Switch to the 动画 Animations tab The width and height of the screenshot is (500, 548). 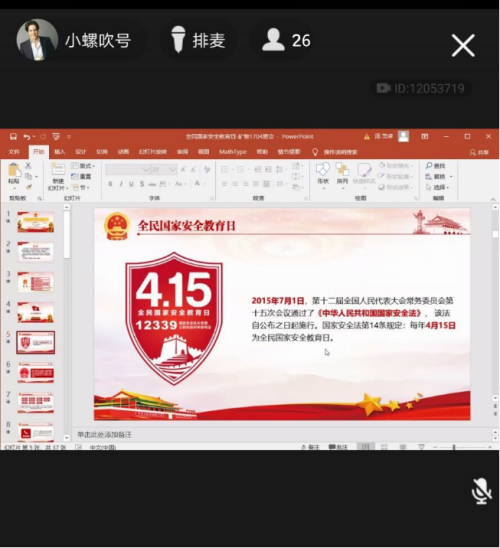click(123, 152)
